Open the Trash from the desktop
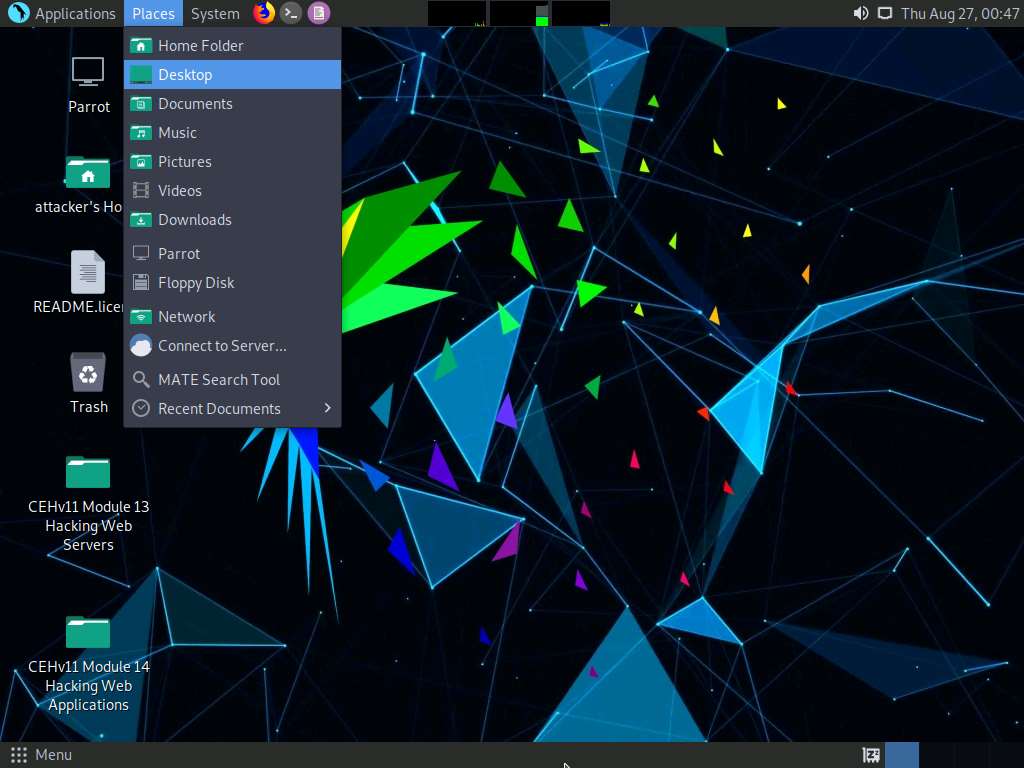Screen dimensions: 1024x768 [88, 370]
